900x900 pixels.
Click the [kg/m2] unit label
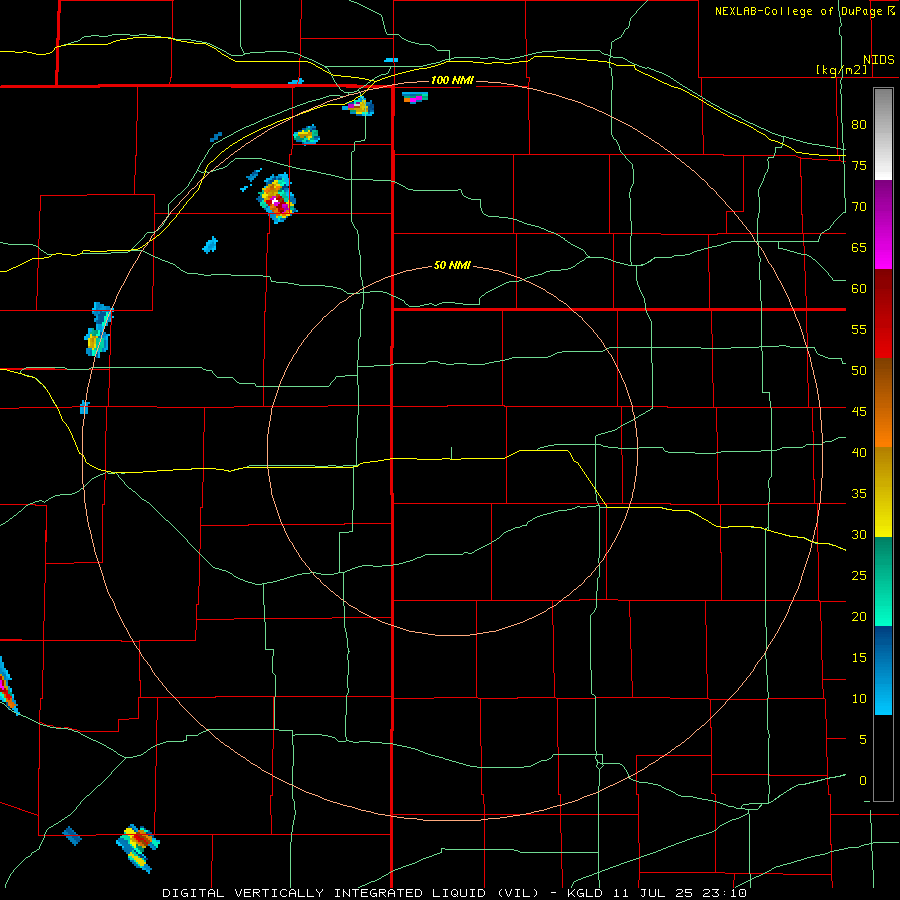click(841, 70)
